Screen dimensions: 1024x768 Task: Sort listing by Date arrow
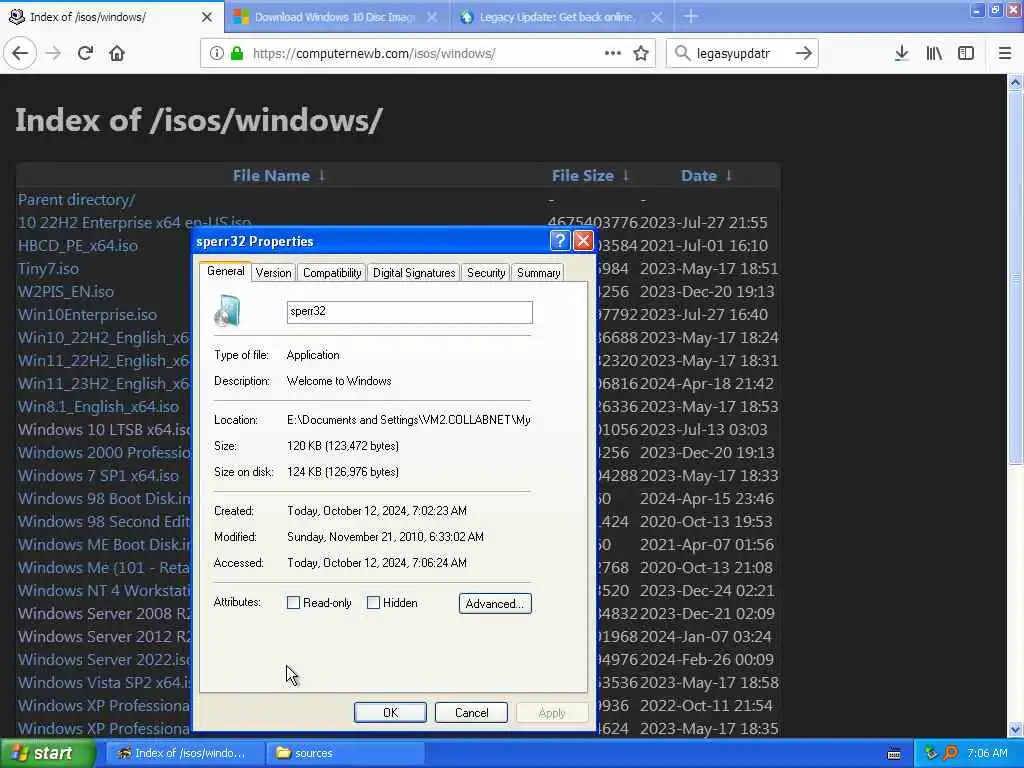[x=729, y=175]
